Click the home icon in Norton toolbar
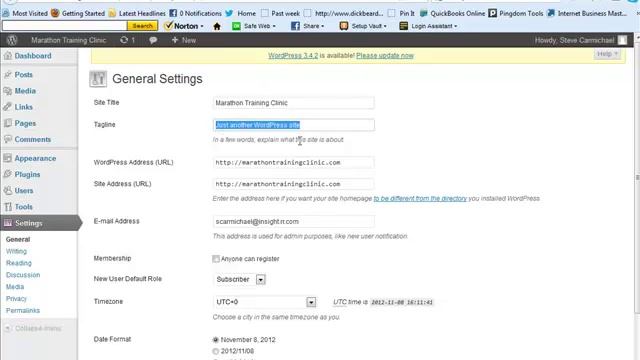 (x=217, y=26)
